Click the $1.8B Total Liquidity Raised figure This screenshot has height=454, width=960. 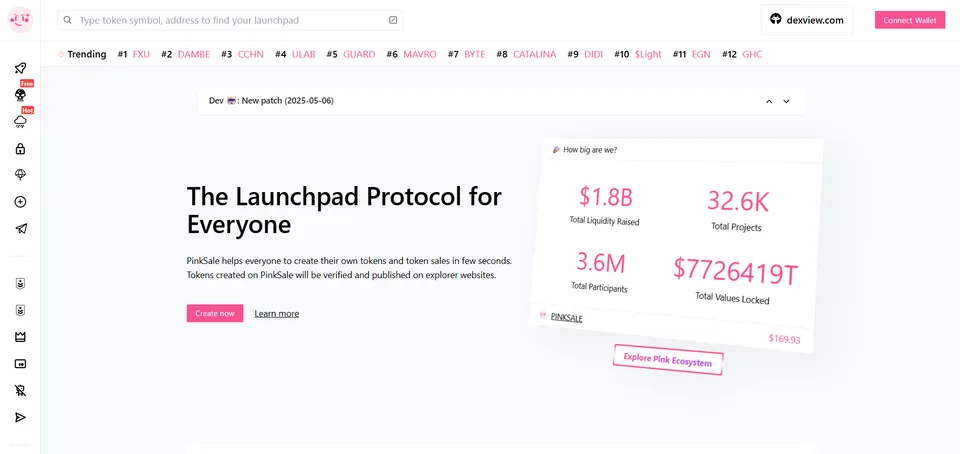pyautogui.click(x=605, y=196)
